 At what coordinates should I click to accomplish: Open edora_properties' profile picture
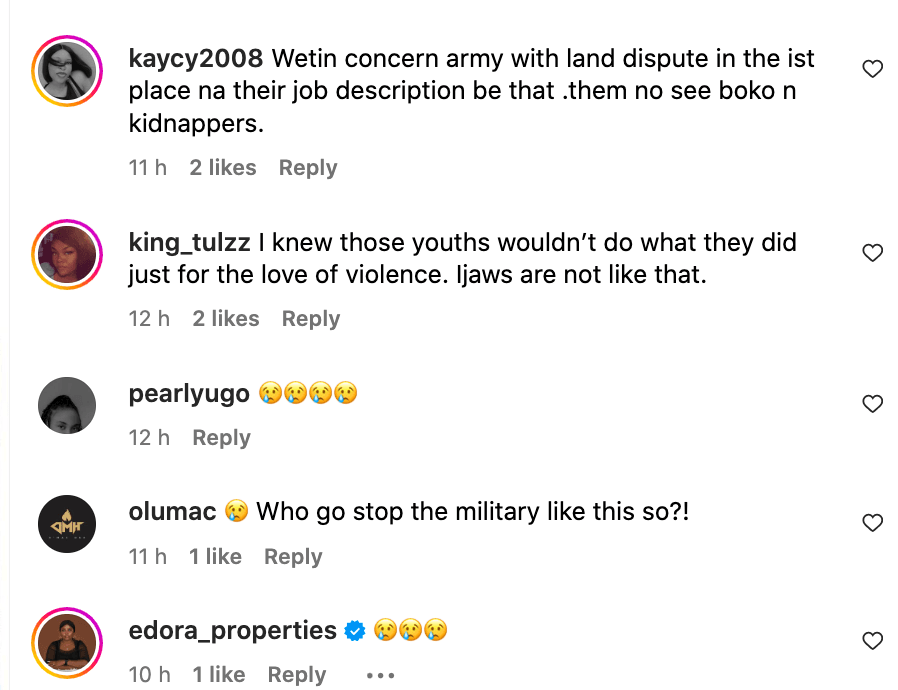(x=67, y=642)
